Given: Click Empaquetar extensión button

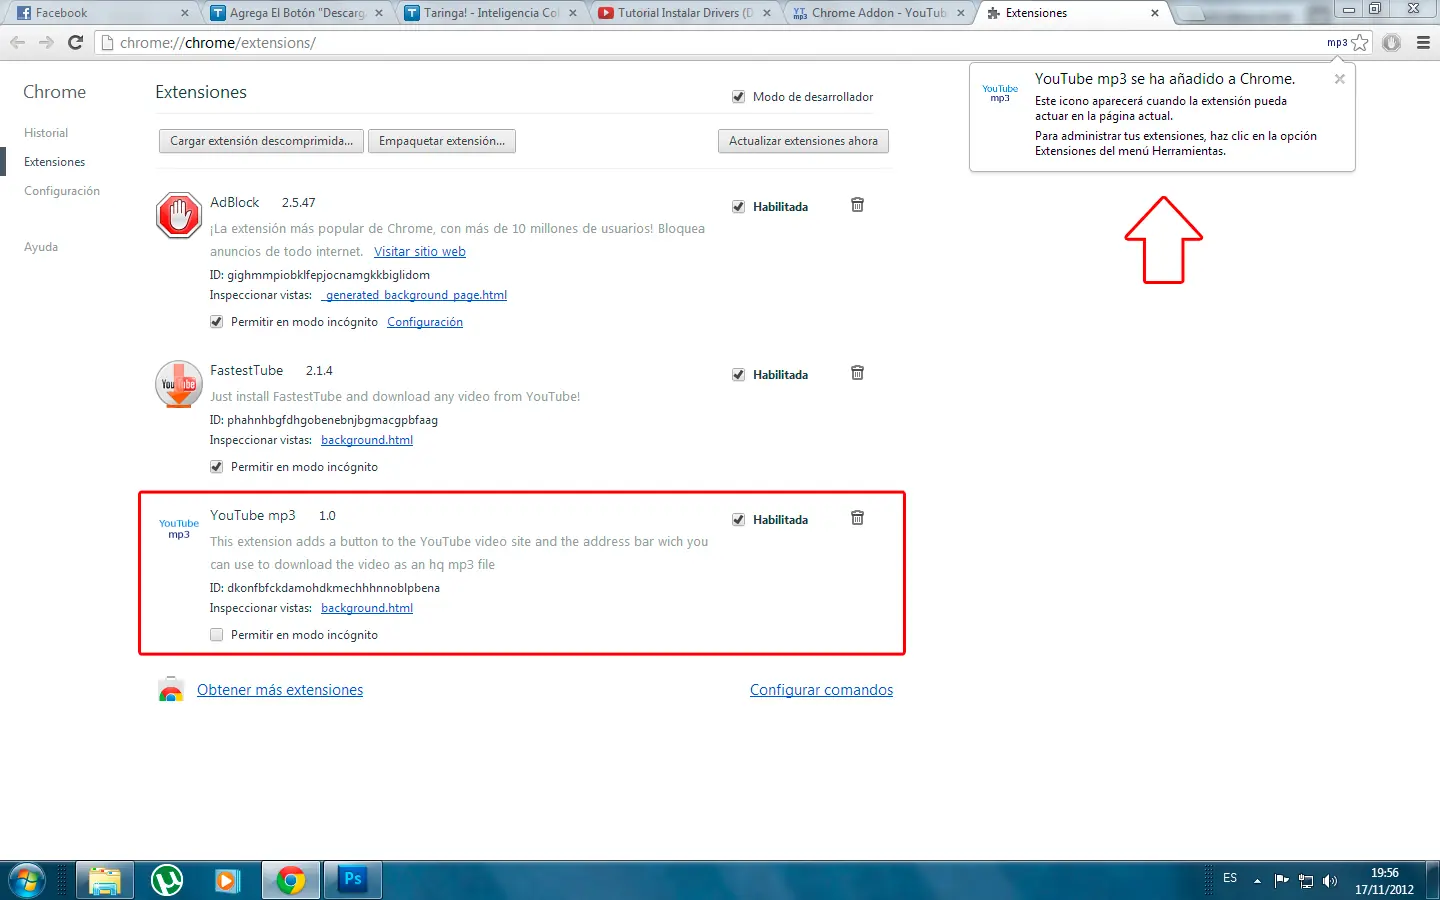Looking at the screenshot, I should click(x=442, y=141).
